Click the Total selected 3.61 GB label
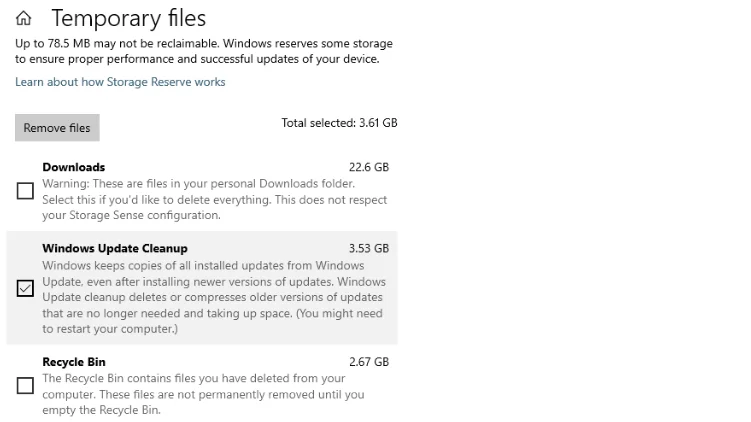The image size is (751, 422). coord(339,123)
